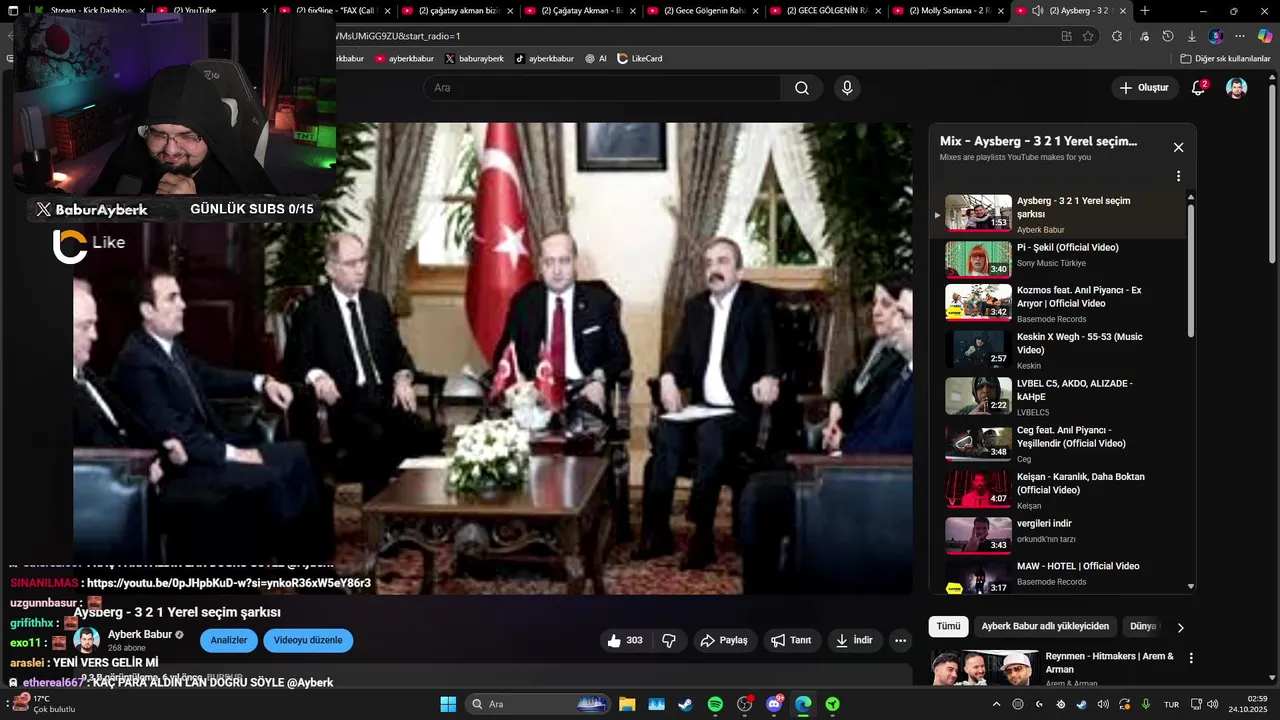Play 'LVBEL C5, AKDO, ALIZADE - kAHpE'
Viewport: 1280px width, 720px height.
1060,397
